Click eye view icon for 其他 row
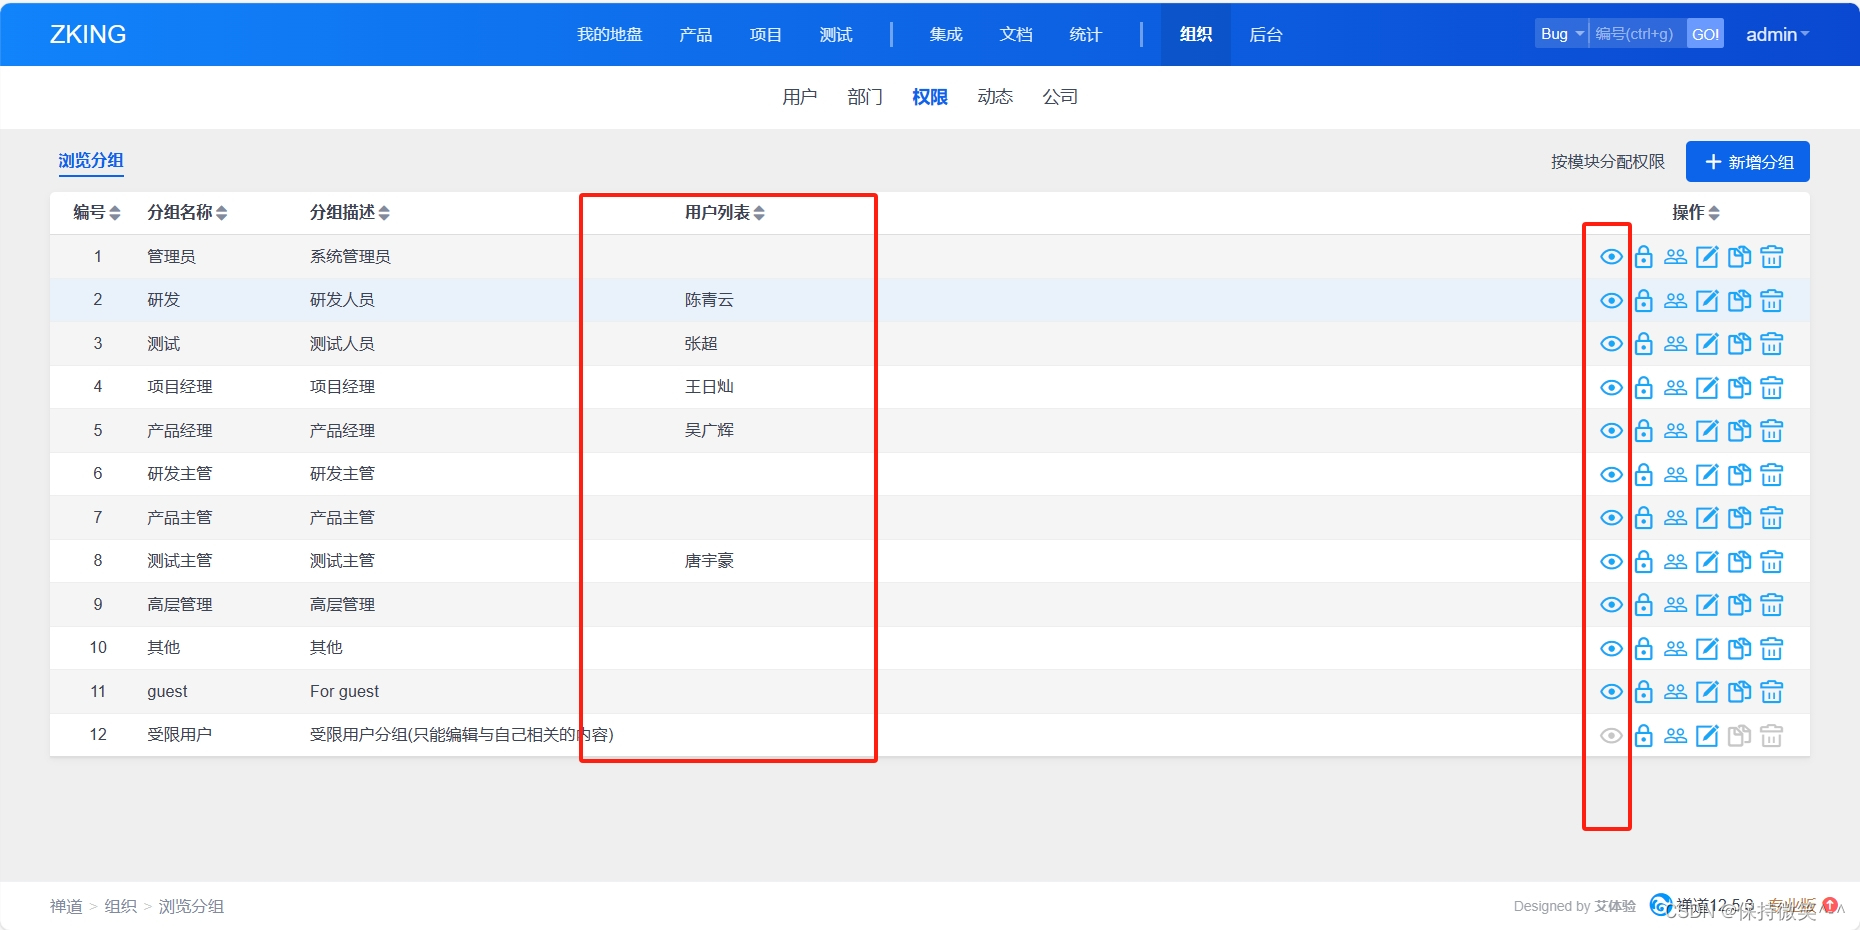The image size is (1860, 930). (1611, 649)
